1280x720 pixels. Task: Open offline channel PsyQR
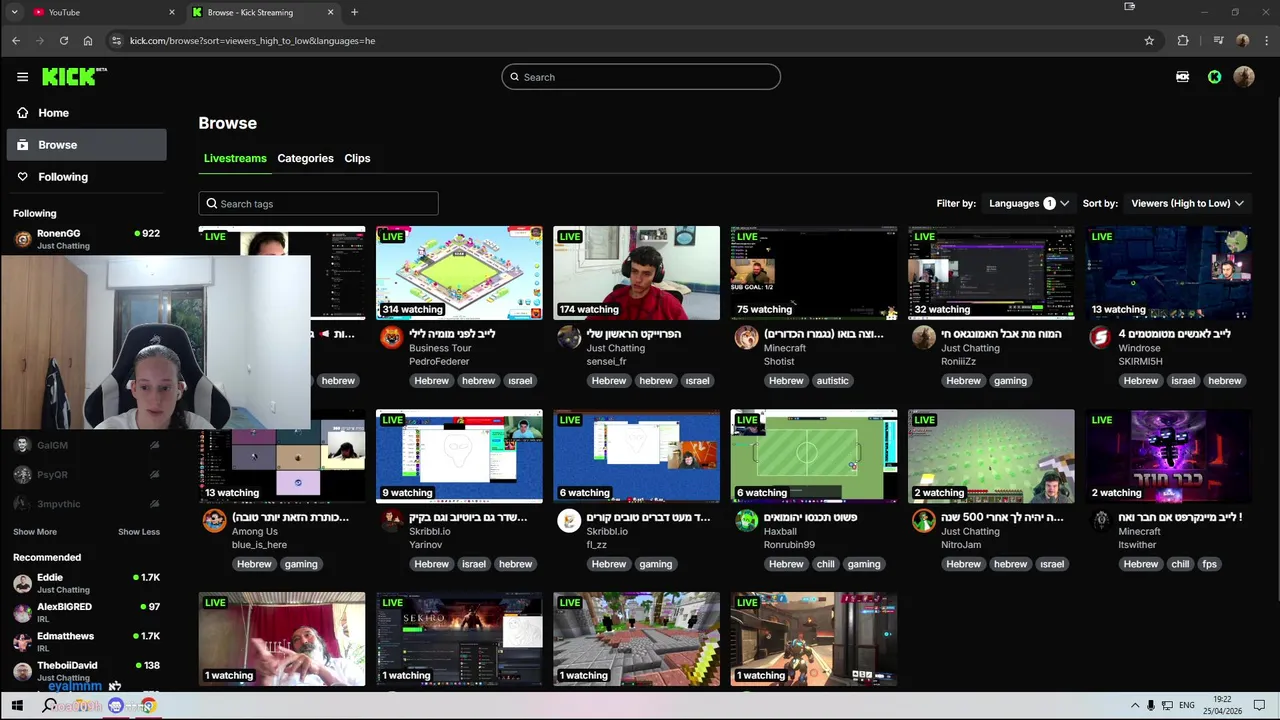tap(87, 475)
